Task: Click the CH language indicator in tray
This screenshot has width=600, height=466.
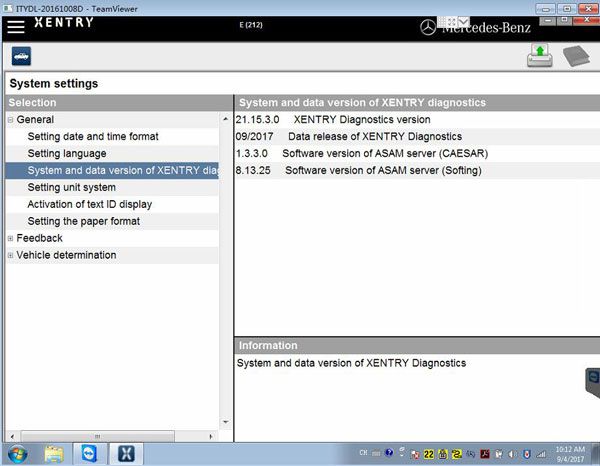Action: [x=363, y=453]
